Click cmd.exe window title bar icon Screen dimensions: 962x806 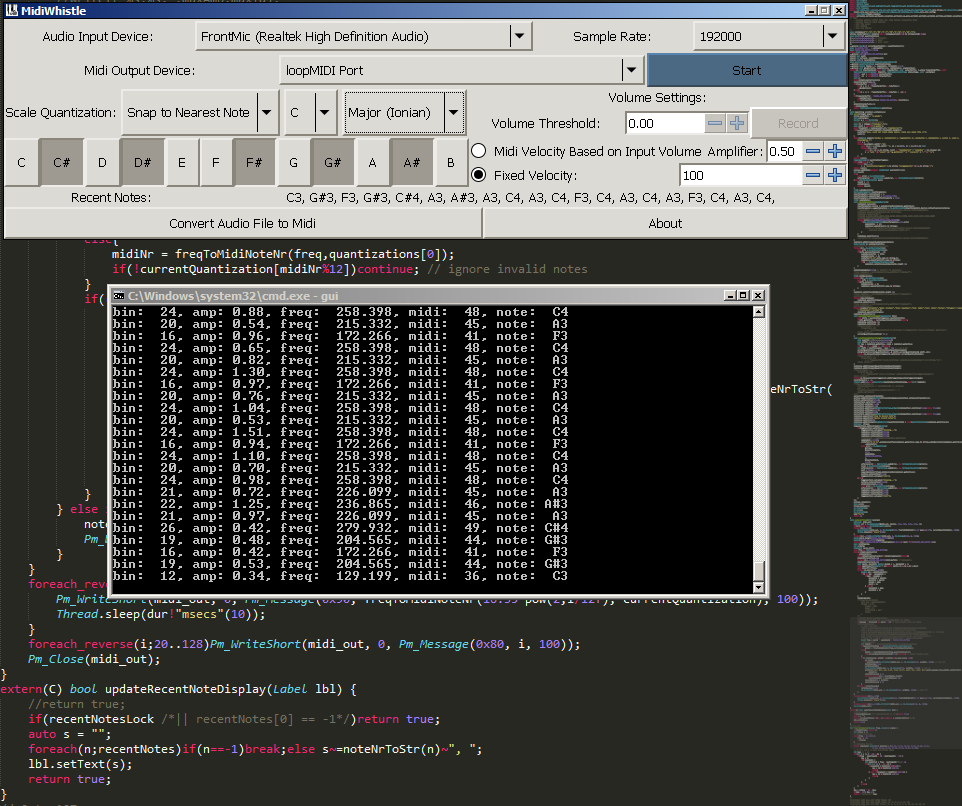[x=118, y=295]
